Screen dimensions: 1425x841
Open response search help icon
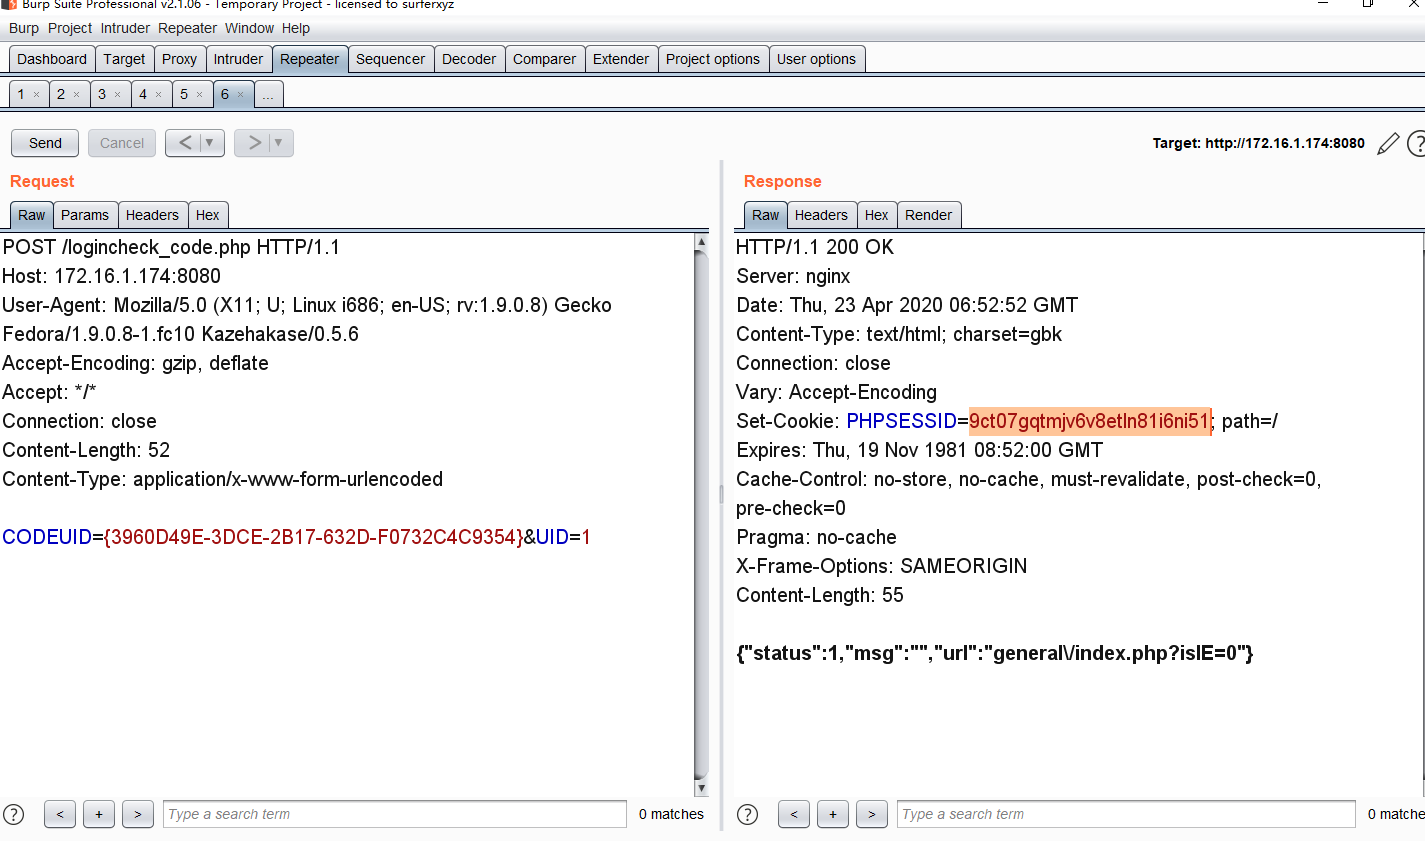tap(747, 814)
